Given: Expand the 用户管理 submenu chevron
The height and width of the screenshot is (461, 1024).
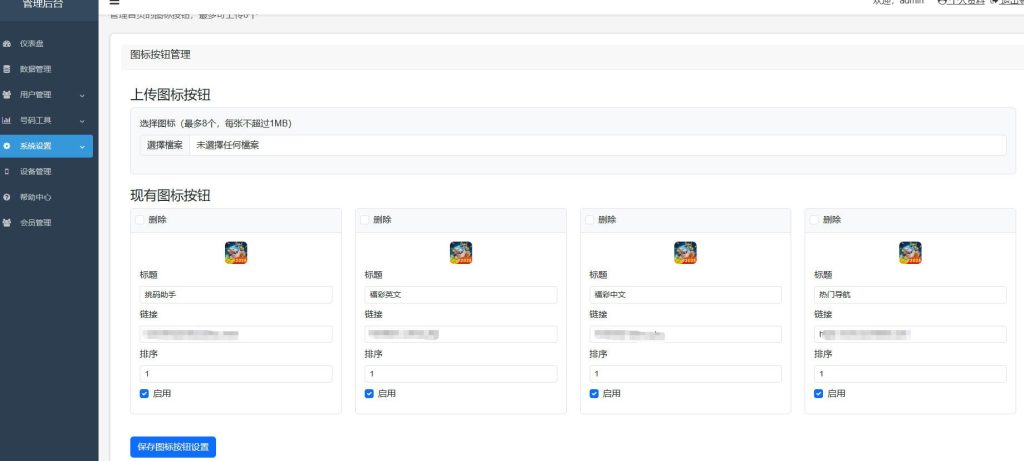Looking at the screenshot, I should pyautogui.click(x=82, y=95).
